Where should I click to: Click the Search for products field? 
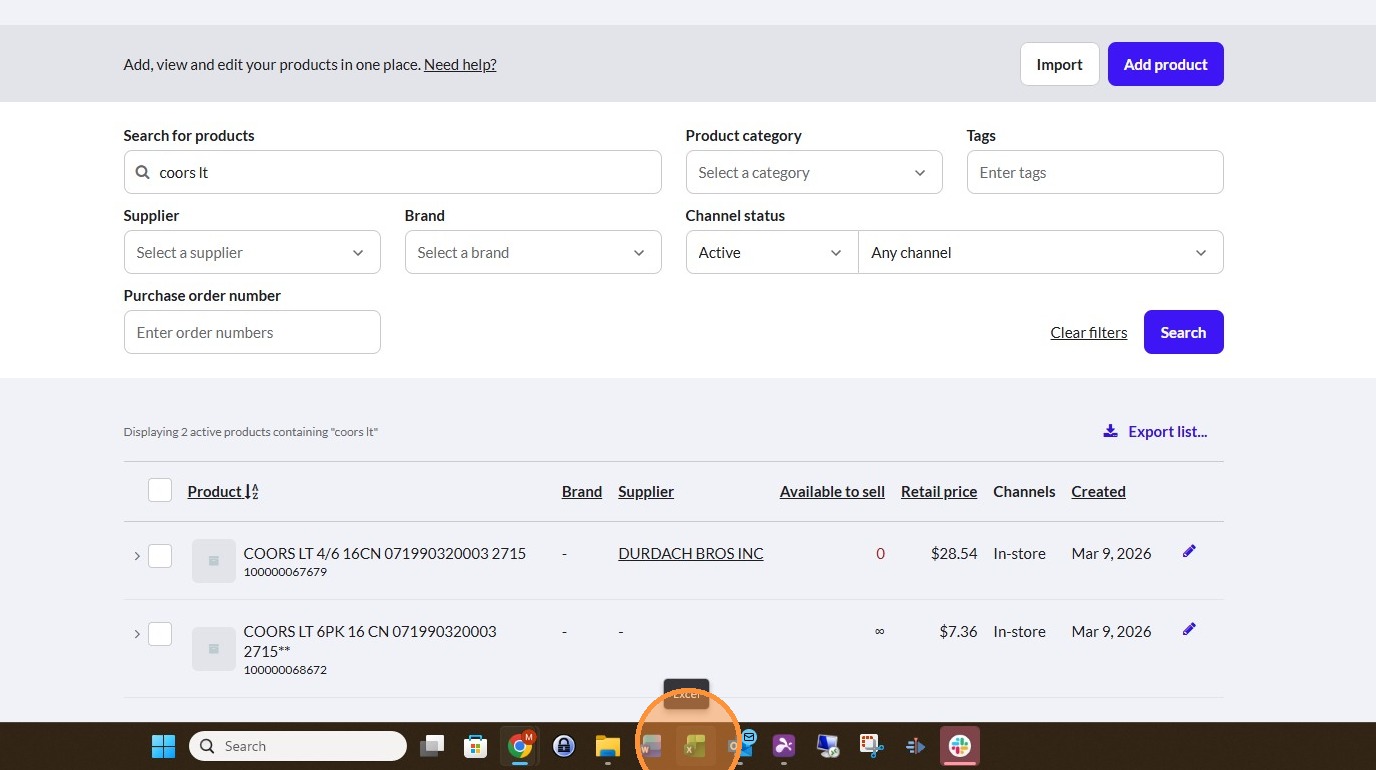tap(392, 172)
